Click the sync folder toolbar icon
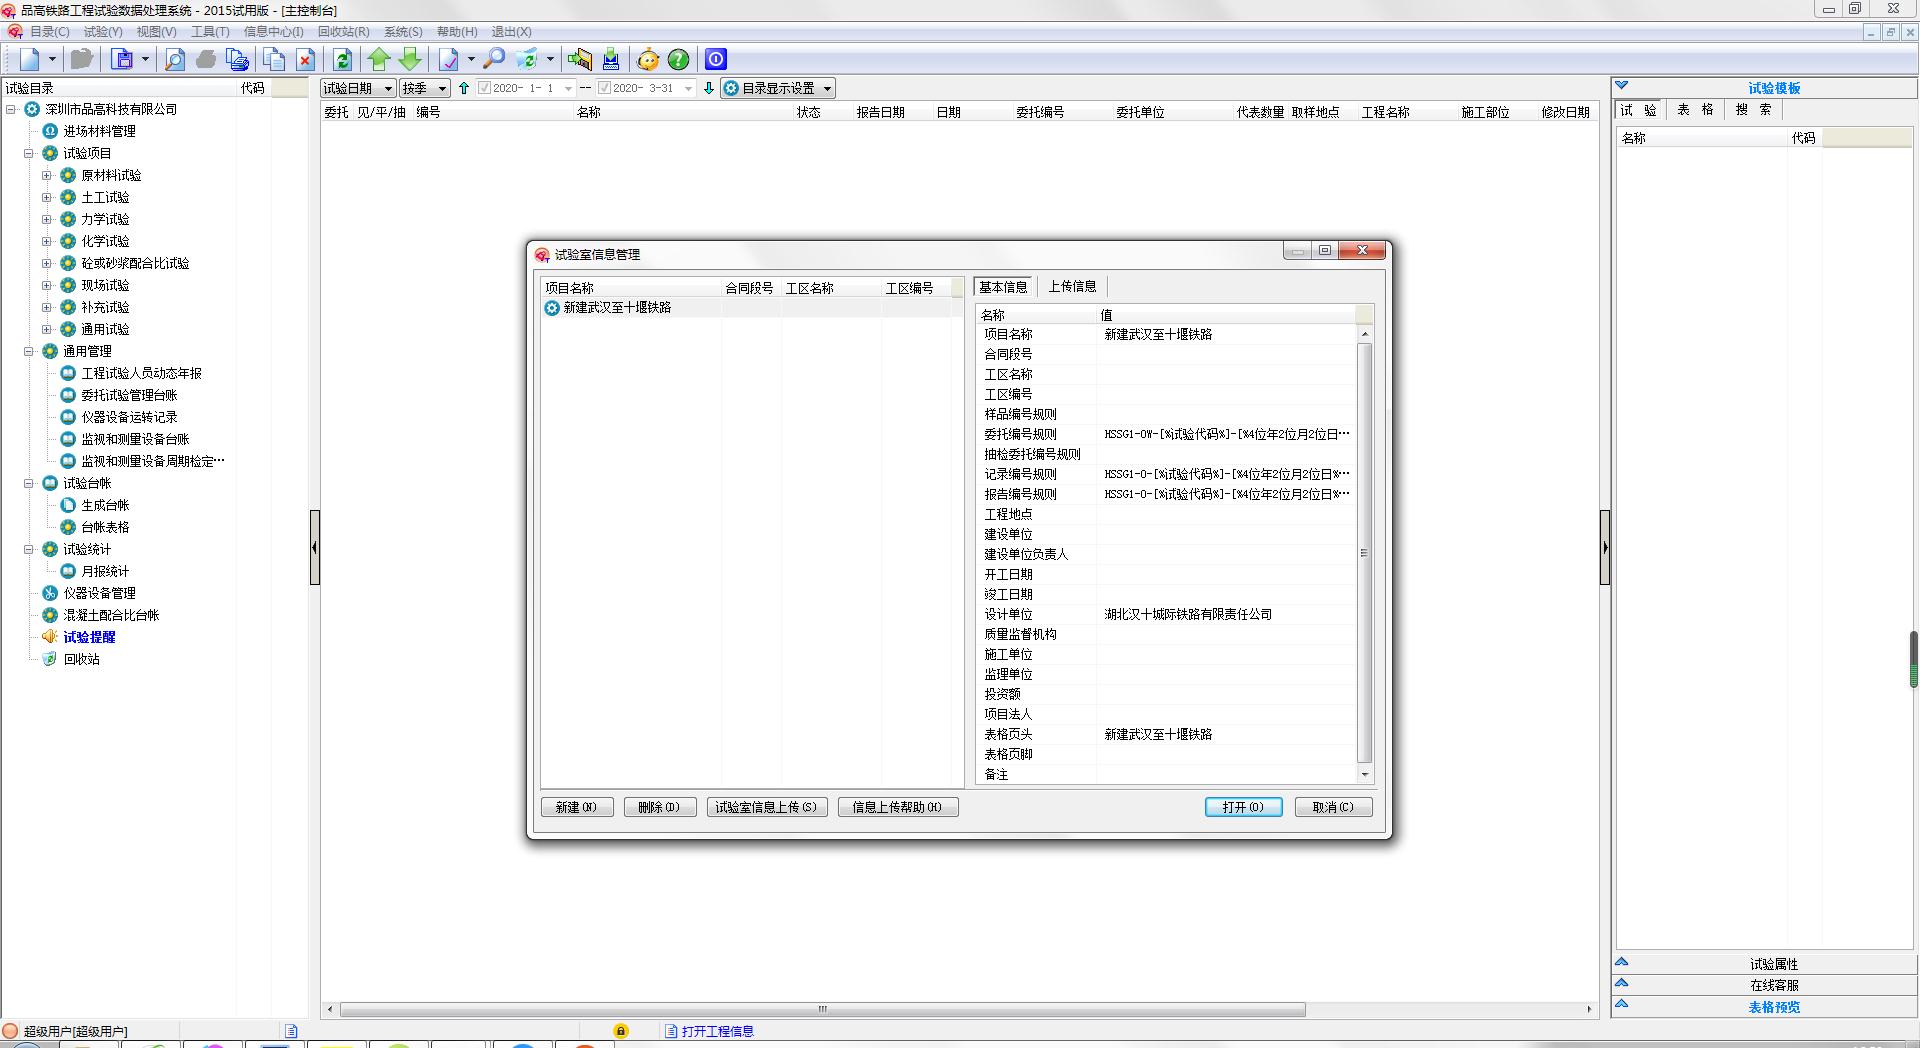This screenshot has width=1920, height=1048. click(x=528, y=59)
